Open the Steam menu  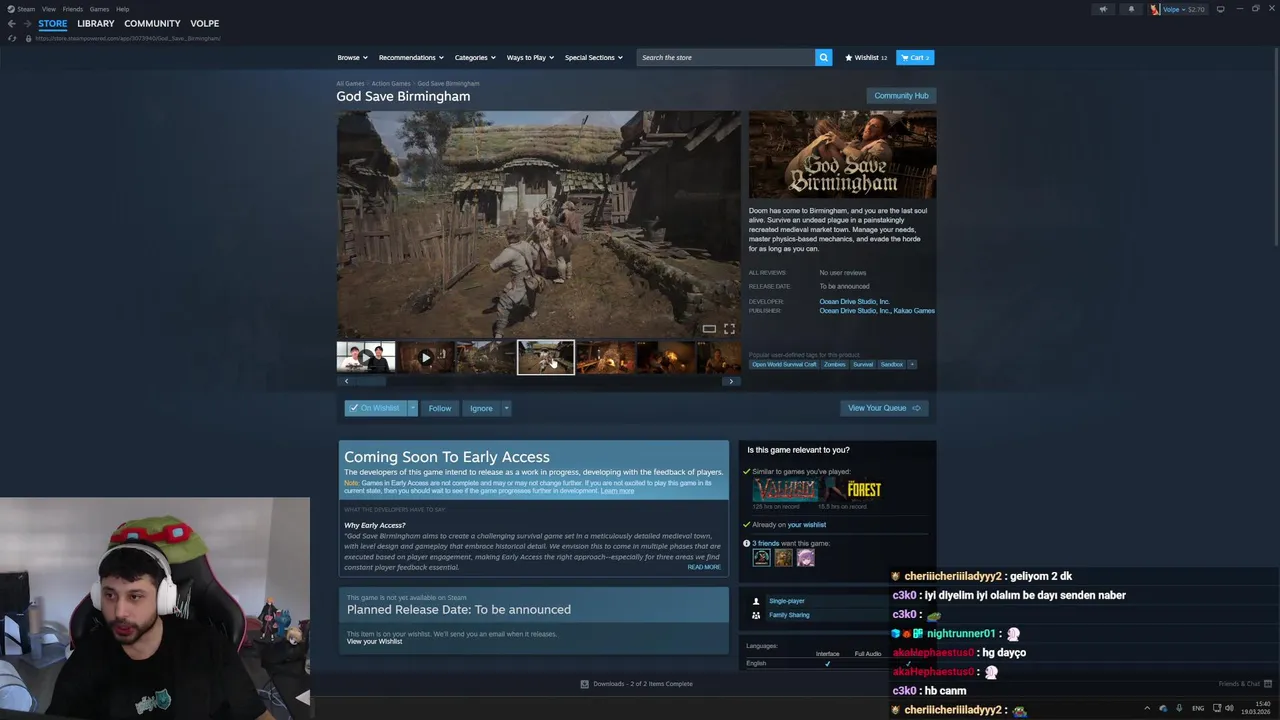click(x=22, y=9)
